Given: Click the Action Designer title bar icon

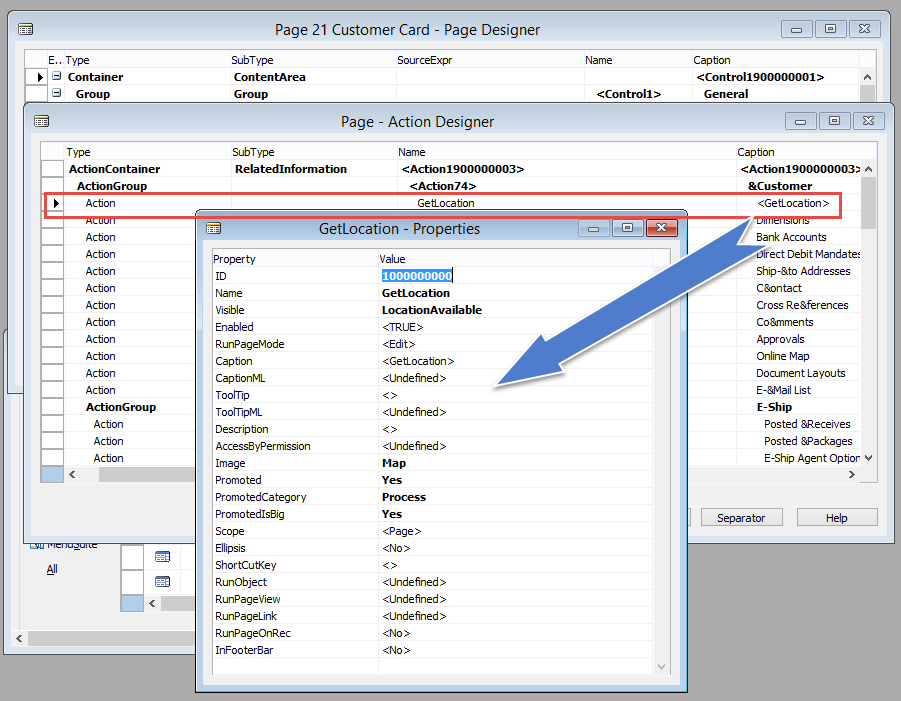Looking at the screenshot, I should [x=39, y=121].
